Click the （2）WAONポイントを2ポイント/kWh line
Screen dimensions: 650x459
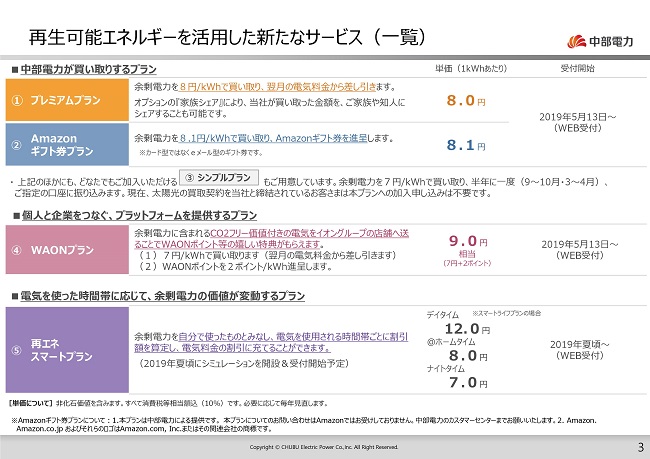235,267
